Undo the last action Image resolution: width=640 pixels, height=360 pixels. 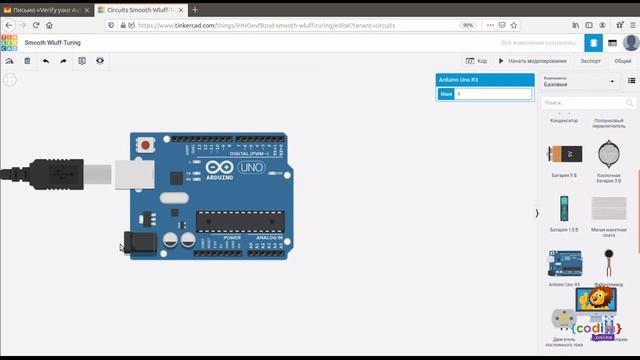click(46, 61)
